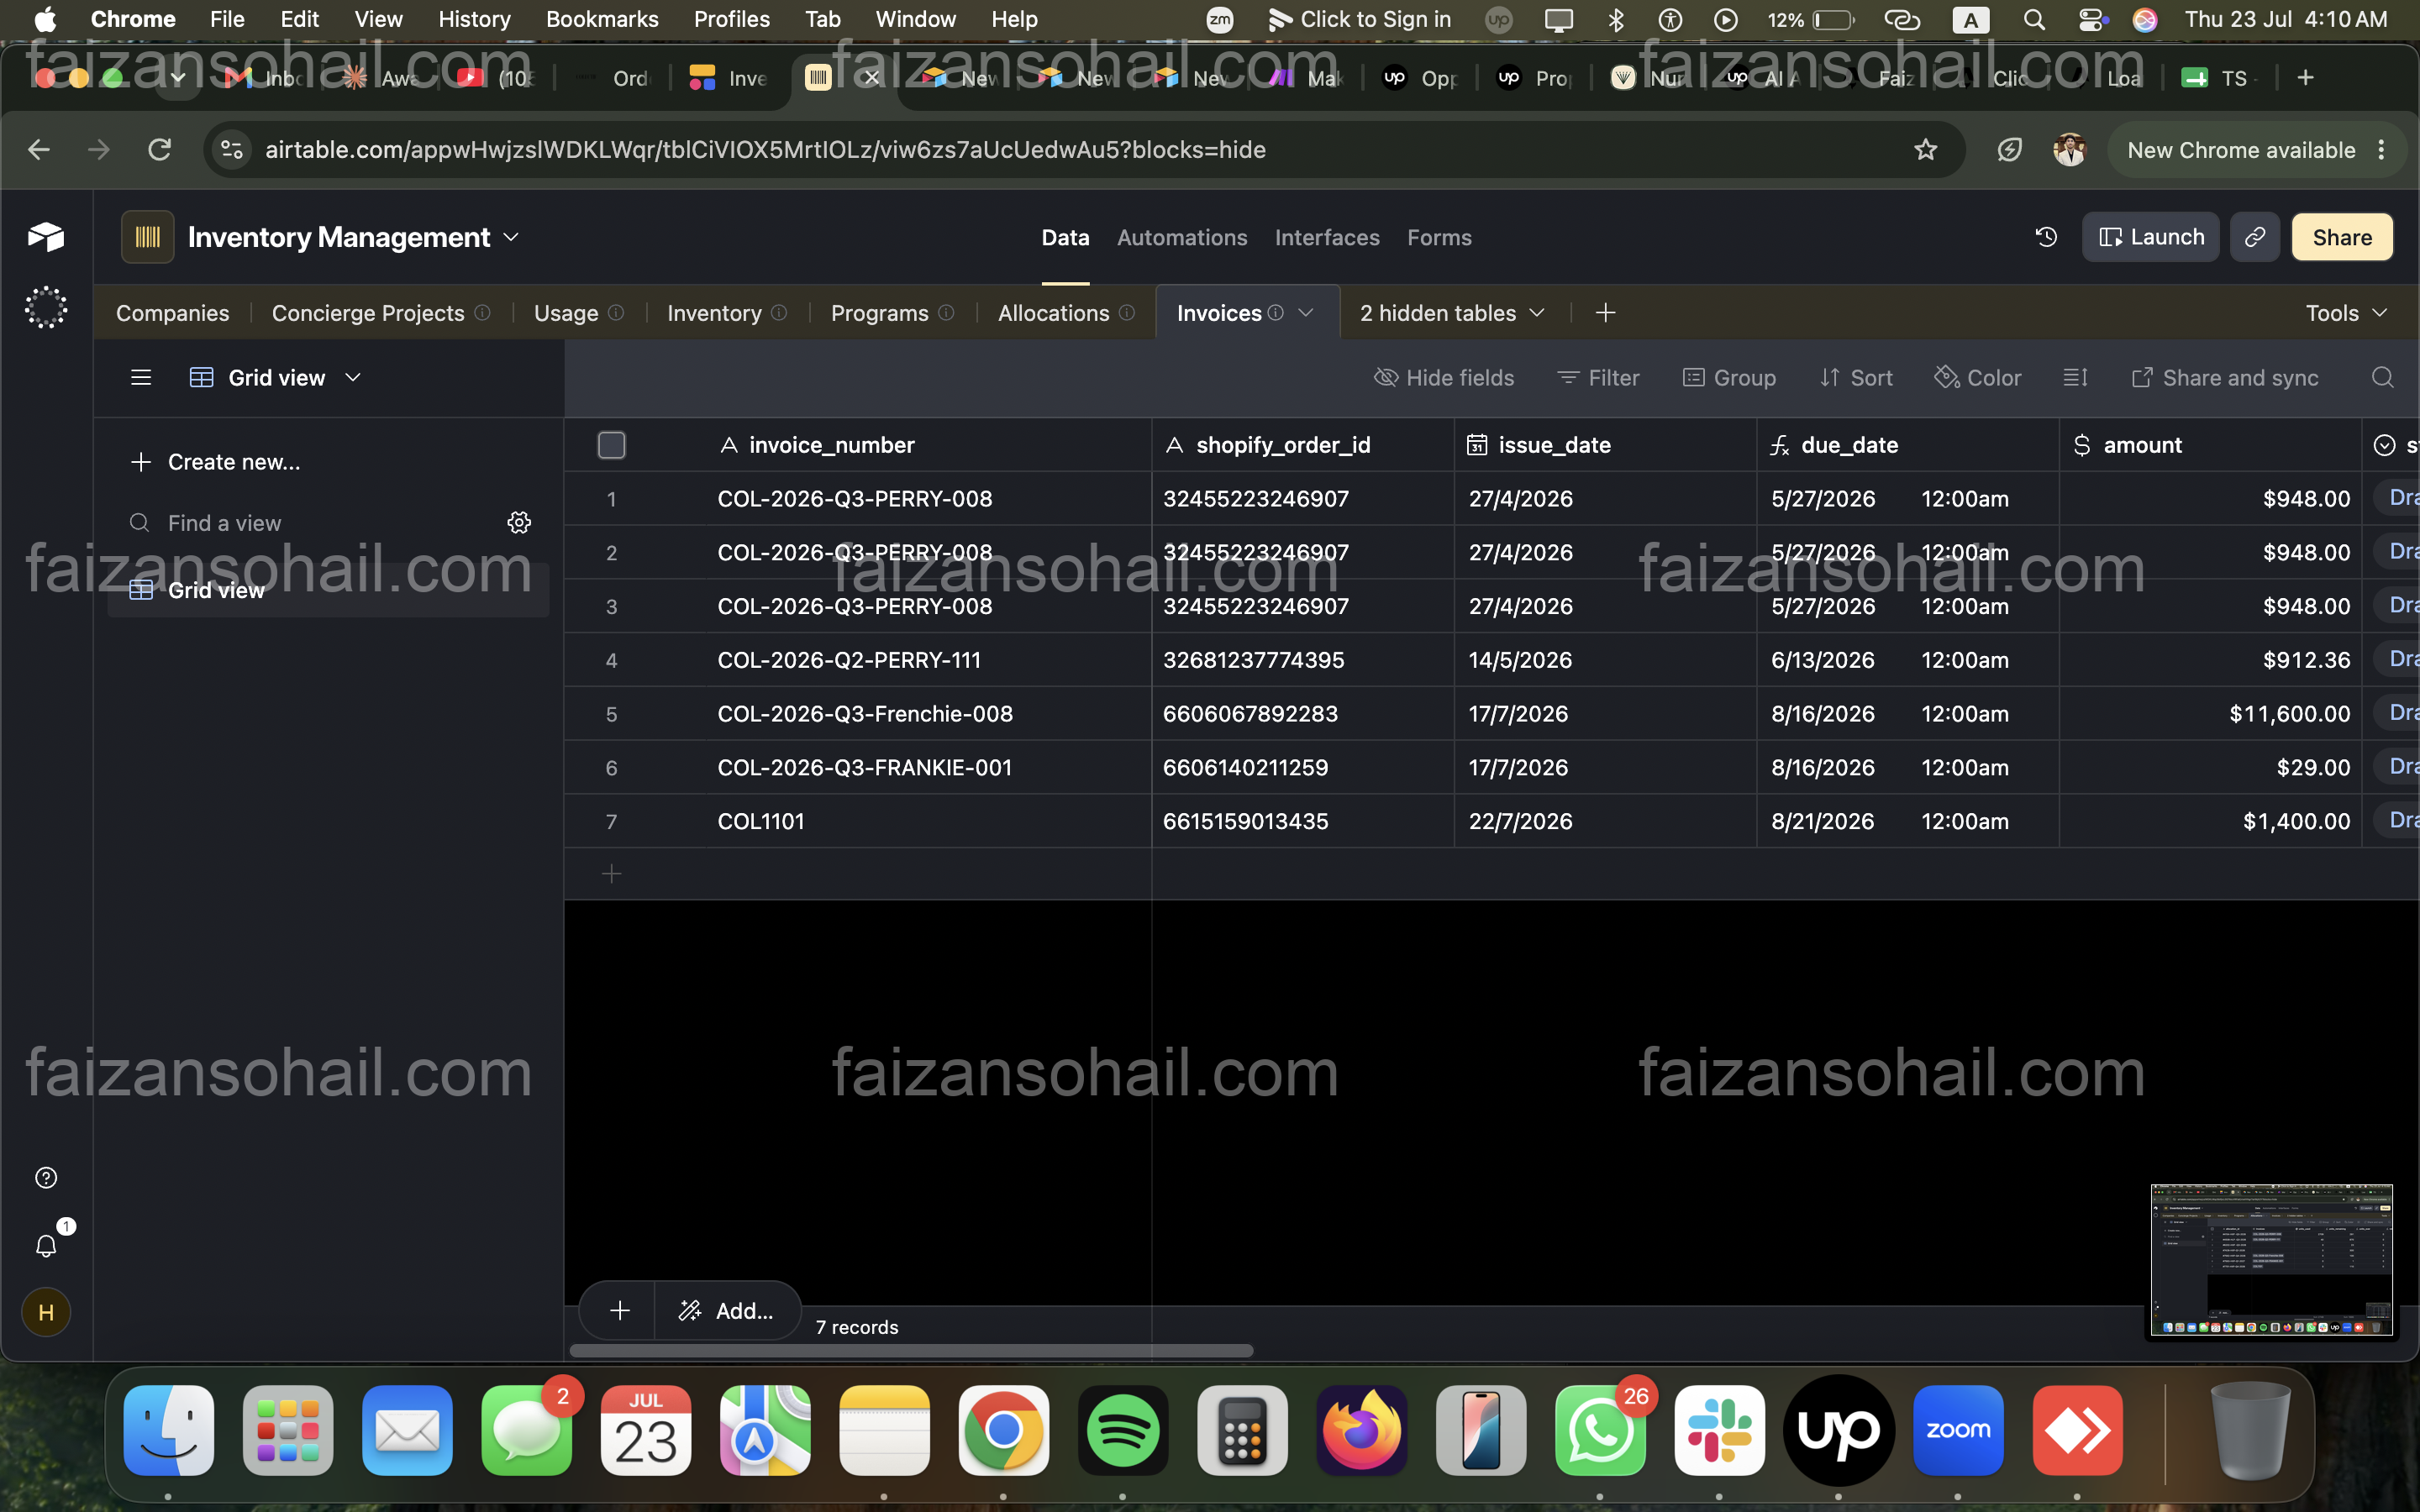Go back with the Chrome back arrow
2420x1512 pixels.
point(39,150)
